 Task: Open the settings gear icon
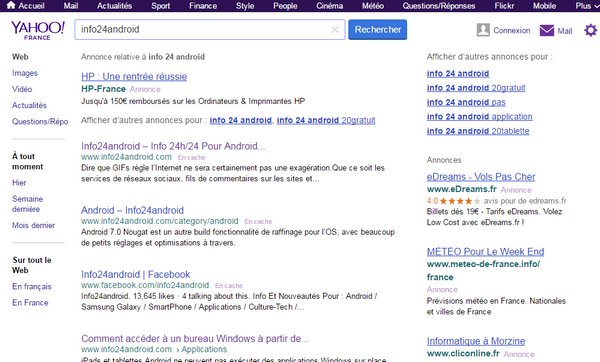coord(590,30)
